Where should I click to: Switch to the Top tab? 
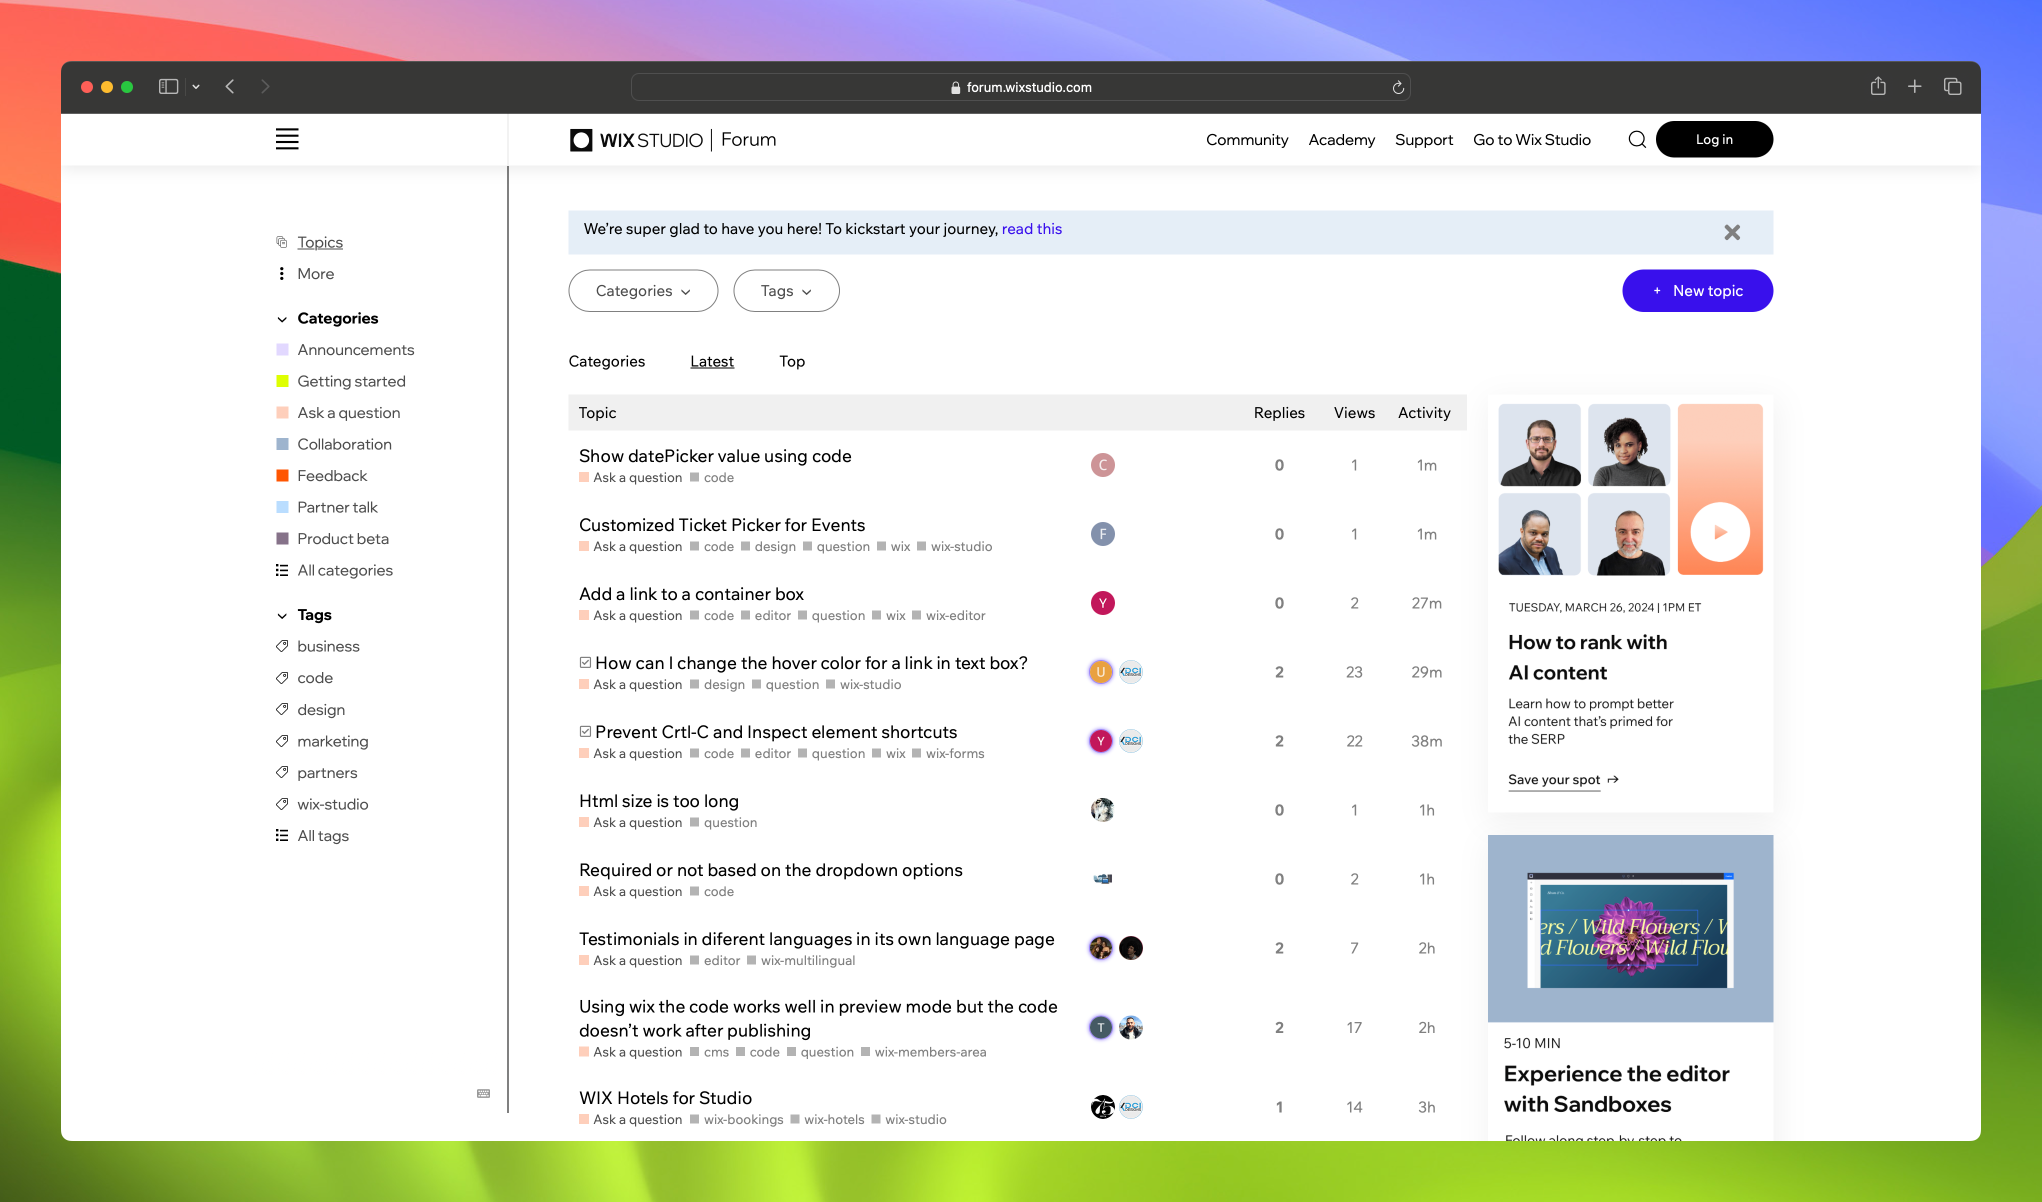coord(792,362)
